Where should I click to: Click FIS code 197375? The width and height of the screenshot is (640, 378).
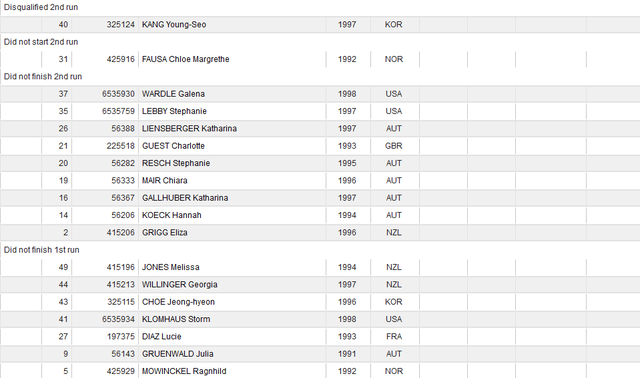pyautogui.click(x=120, y=337)
